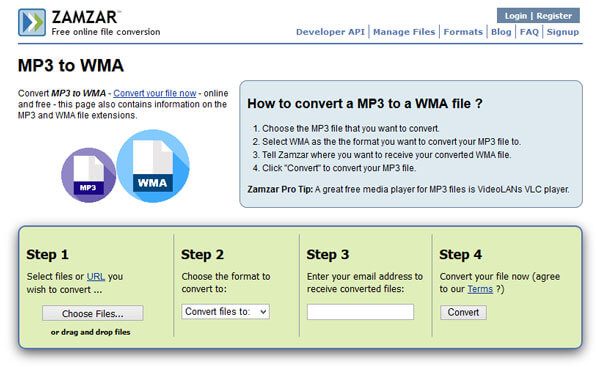
Task: Click the 'Step 4' heading
Action: coord(461,255)
